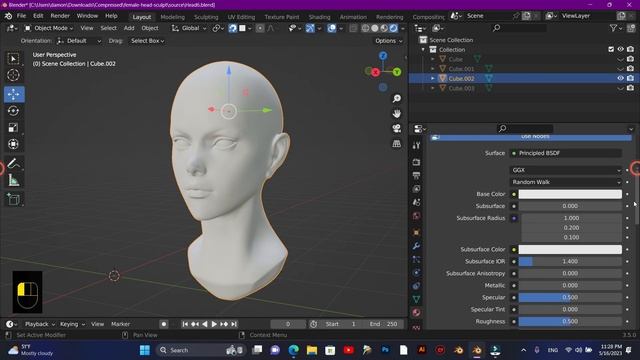Activate the 3D Cursor tool
The height and width of the screenshot is (360, 640).
(x=13, y=75)
